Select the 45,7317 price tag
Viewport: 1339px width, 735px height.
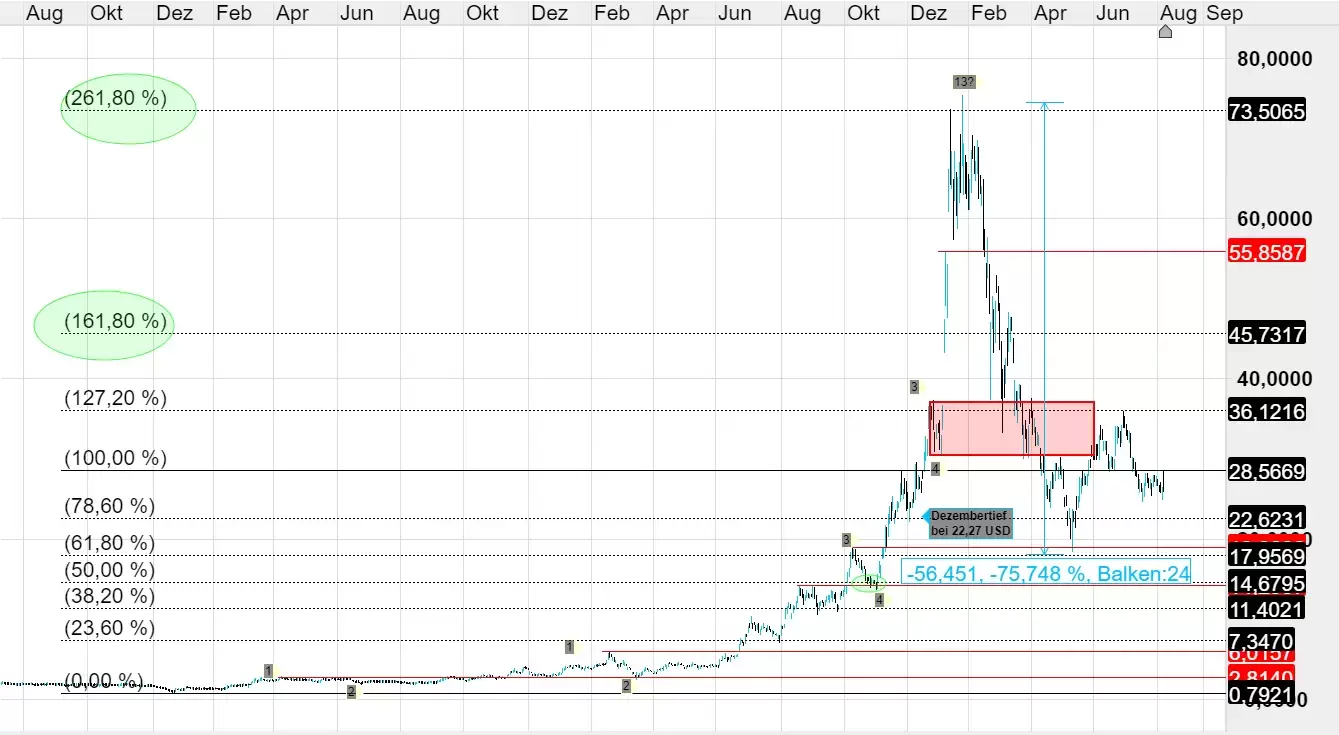tap(1267, 334)
